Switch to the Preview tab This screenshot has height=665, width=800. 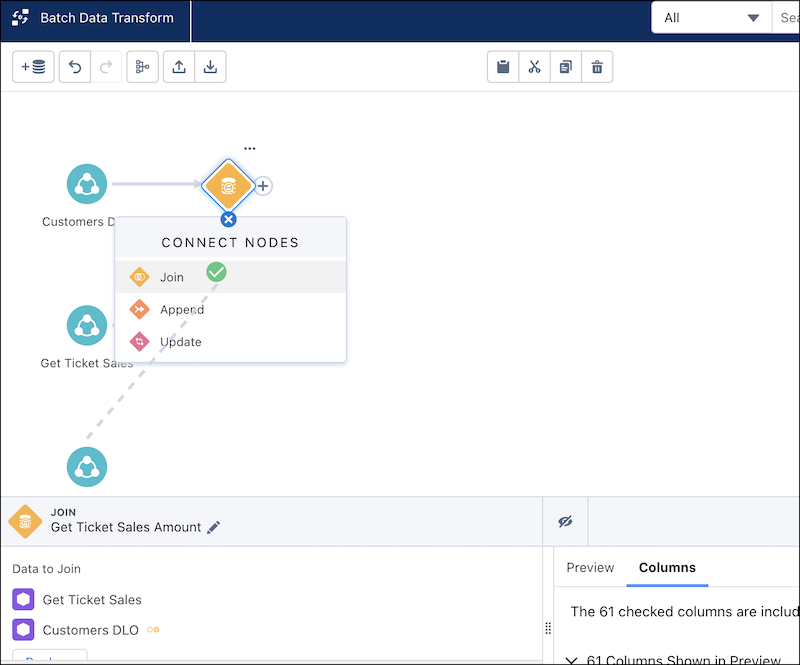point(590,567)
